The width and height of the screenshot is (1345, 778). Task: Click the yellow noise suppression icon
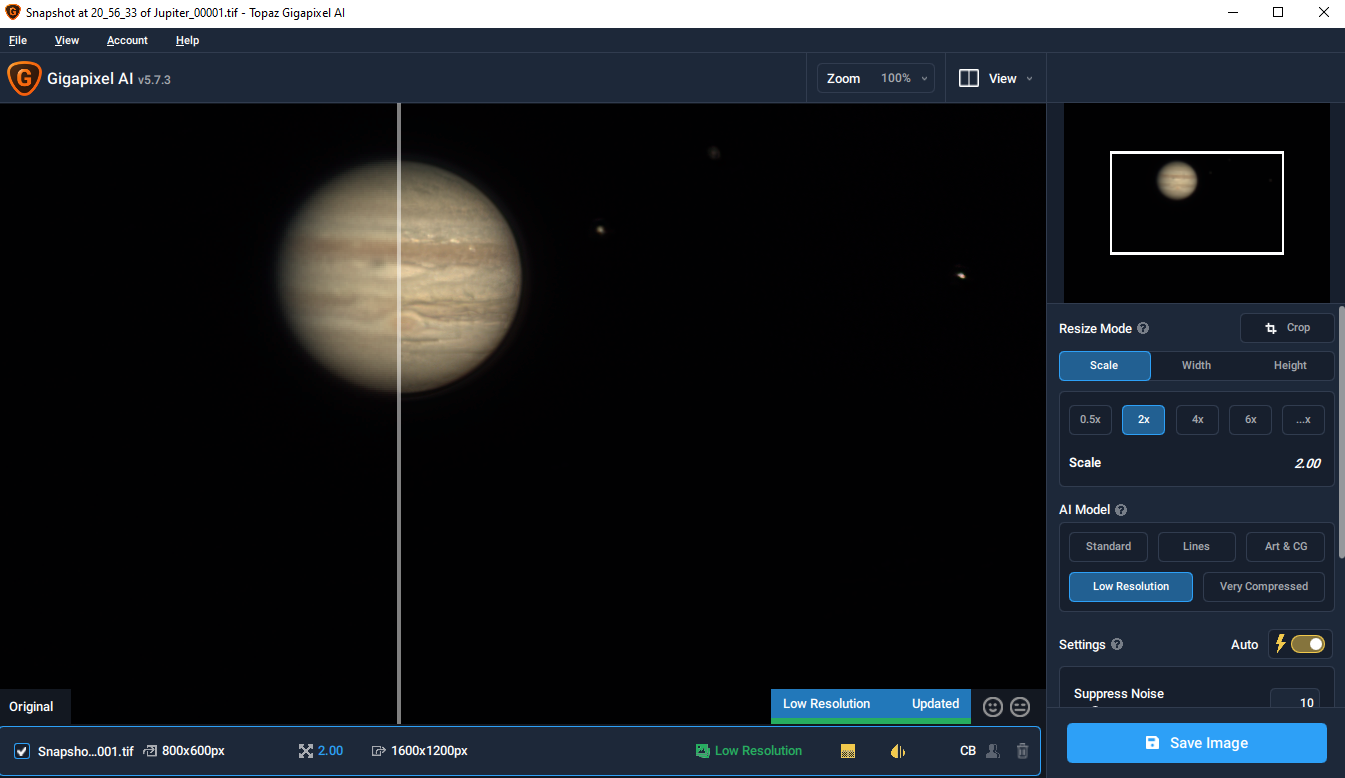point(848,751)
